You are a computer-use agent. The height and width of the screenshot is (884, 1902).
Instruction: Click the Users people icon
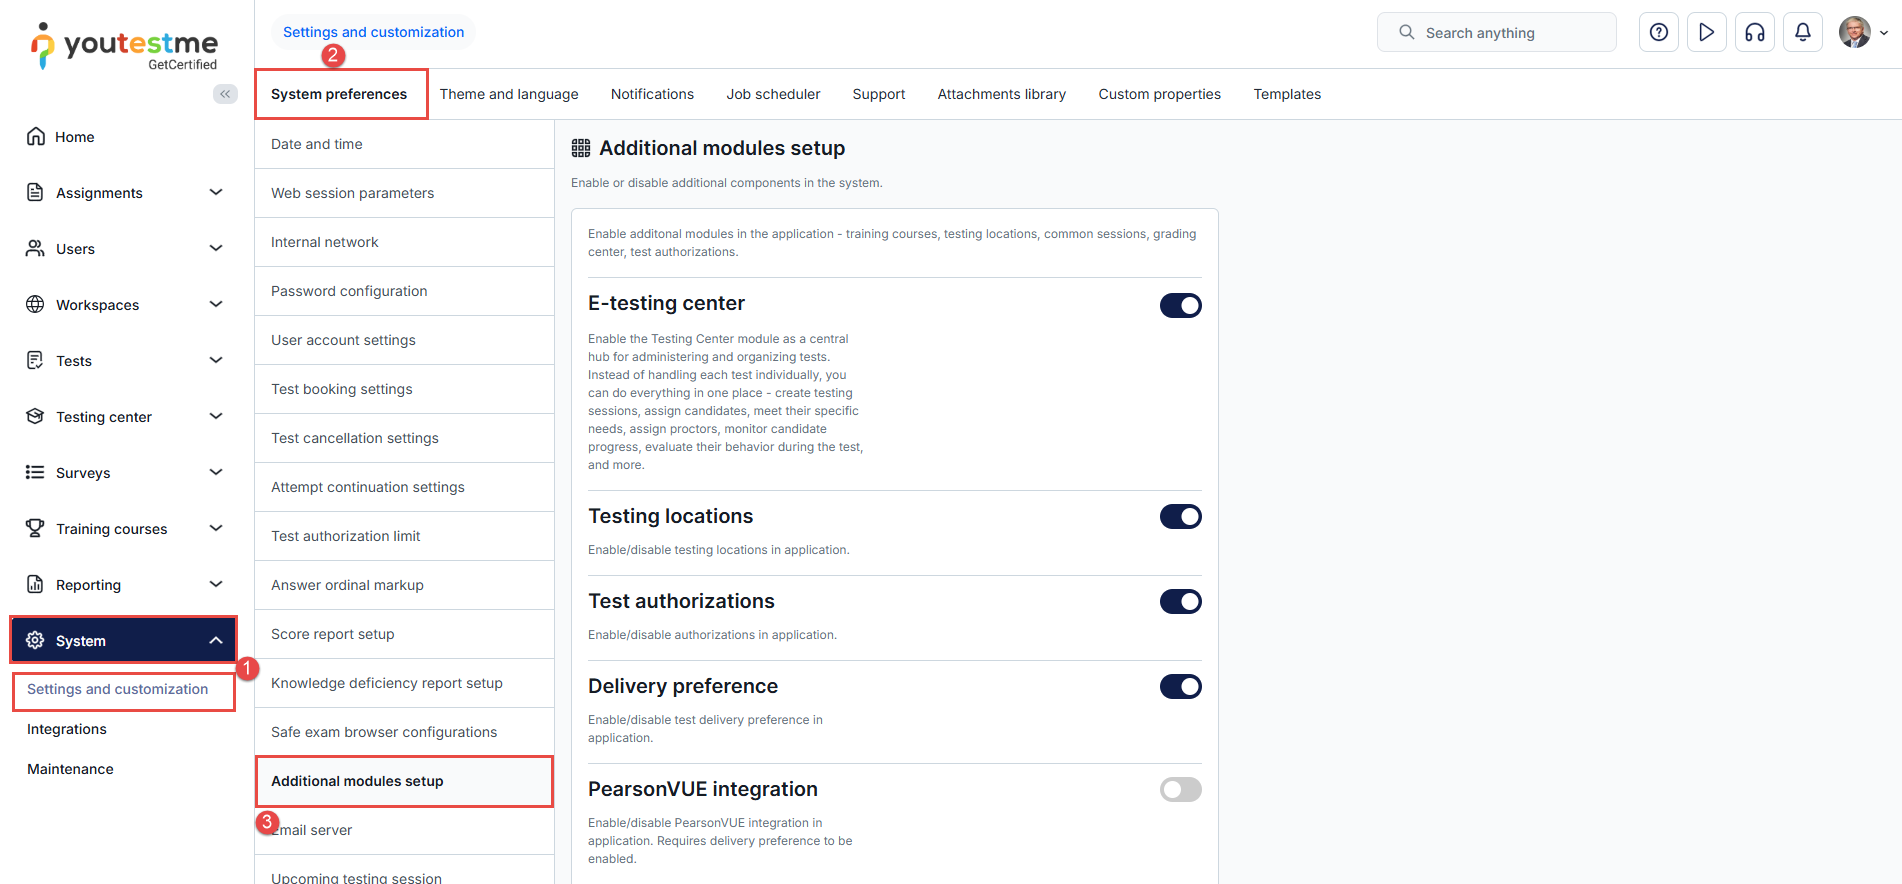pos(36,248)
